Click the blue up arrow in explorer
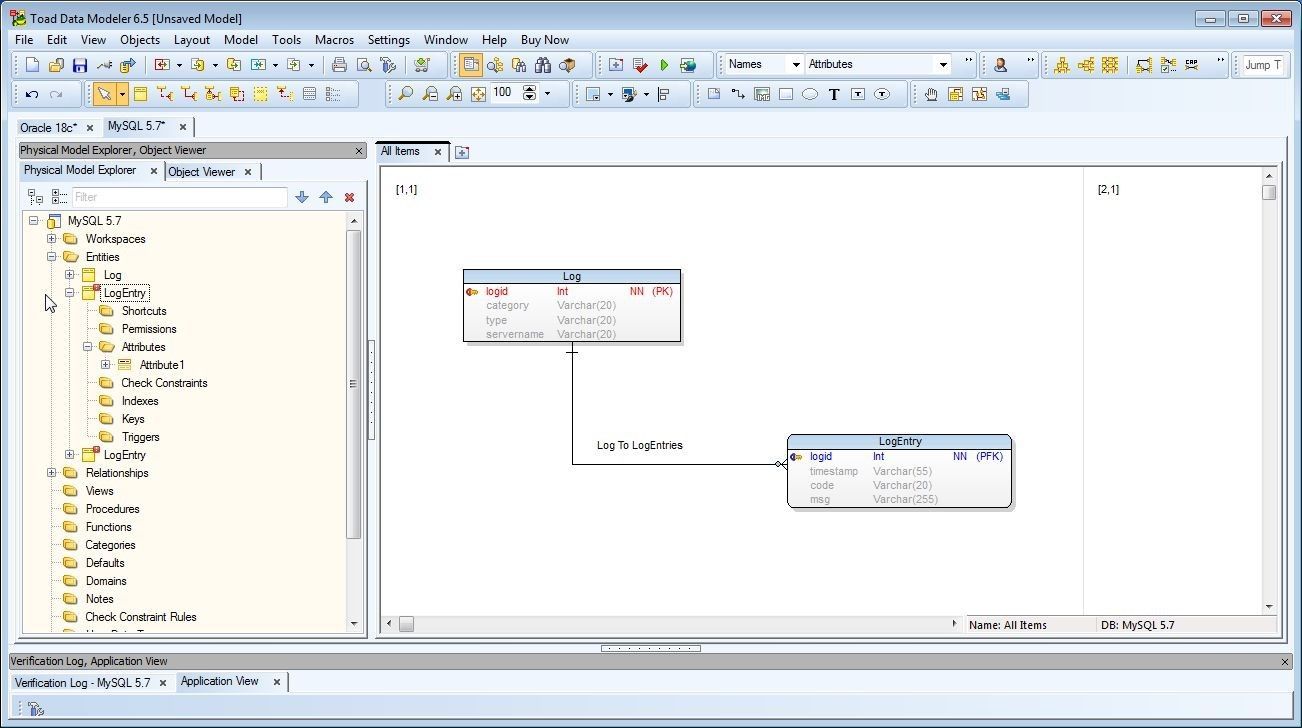The width and height of the screenshot is (1302, 728). (x=326, y=197)
